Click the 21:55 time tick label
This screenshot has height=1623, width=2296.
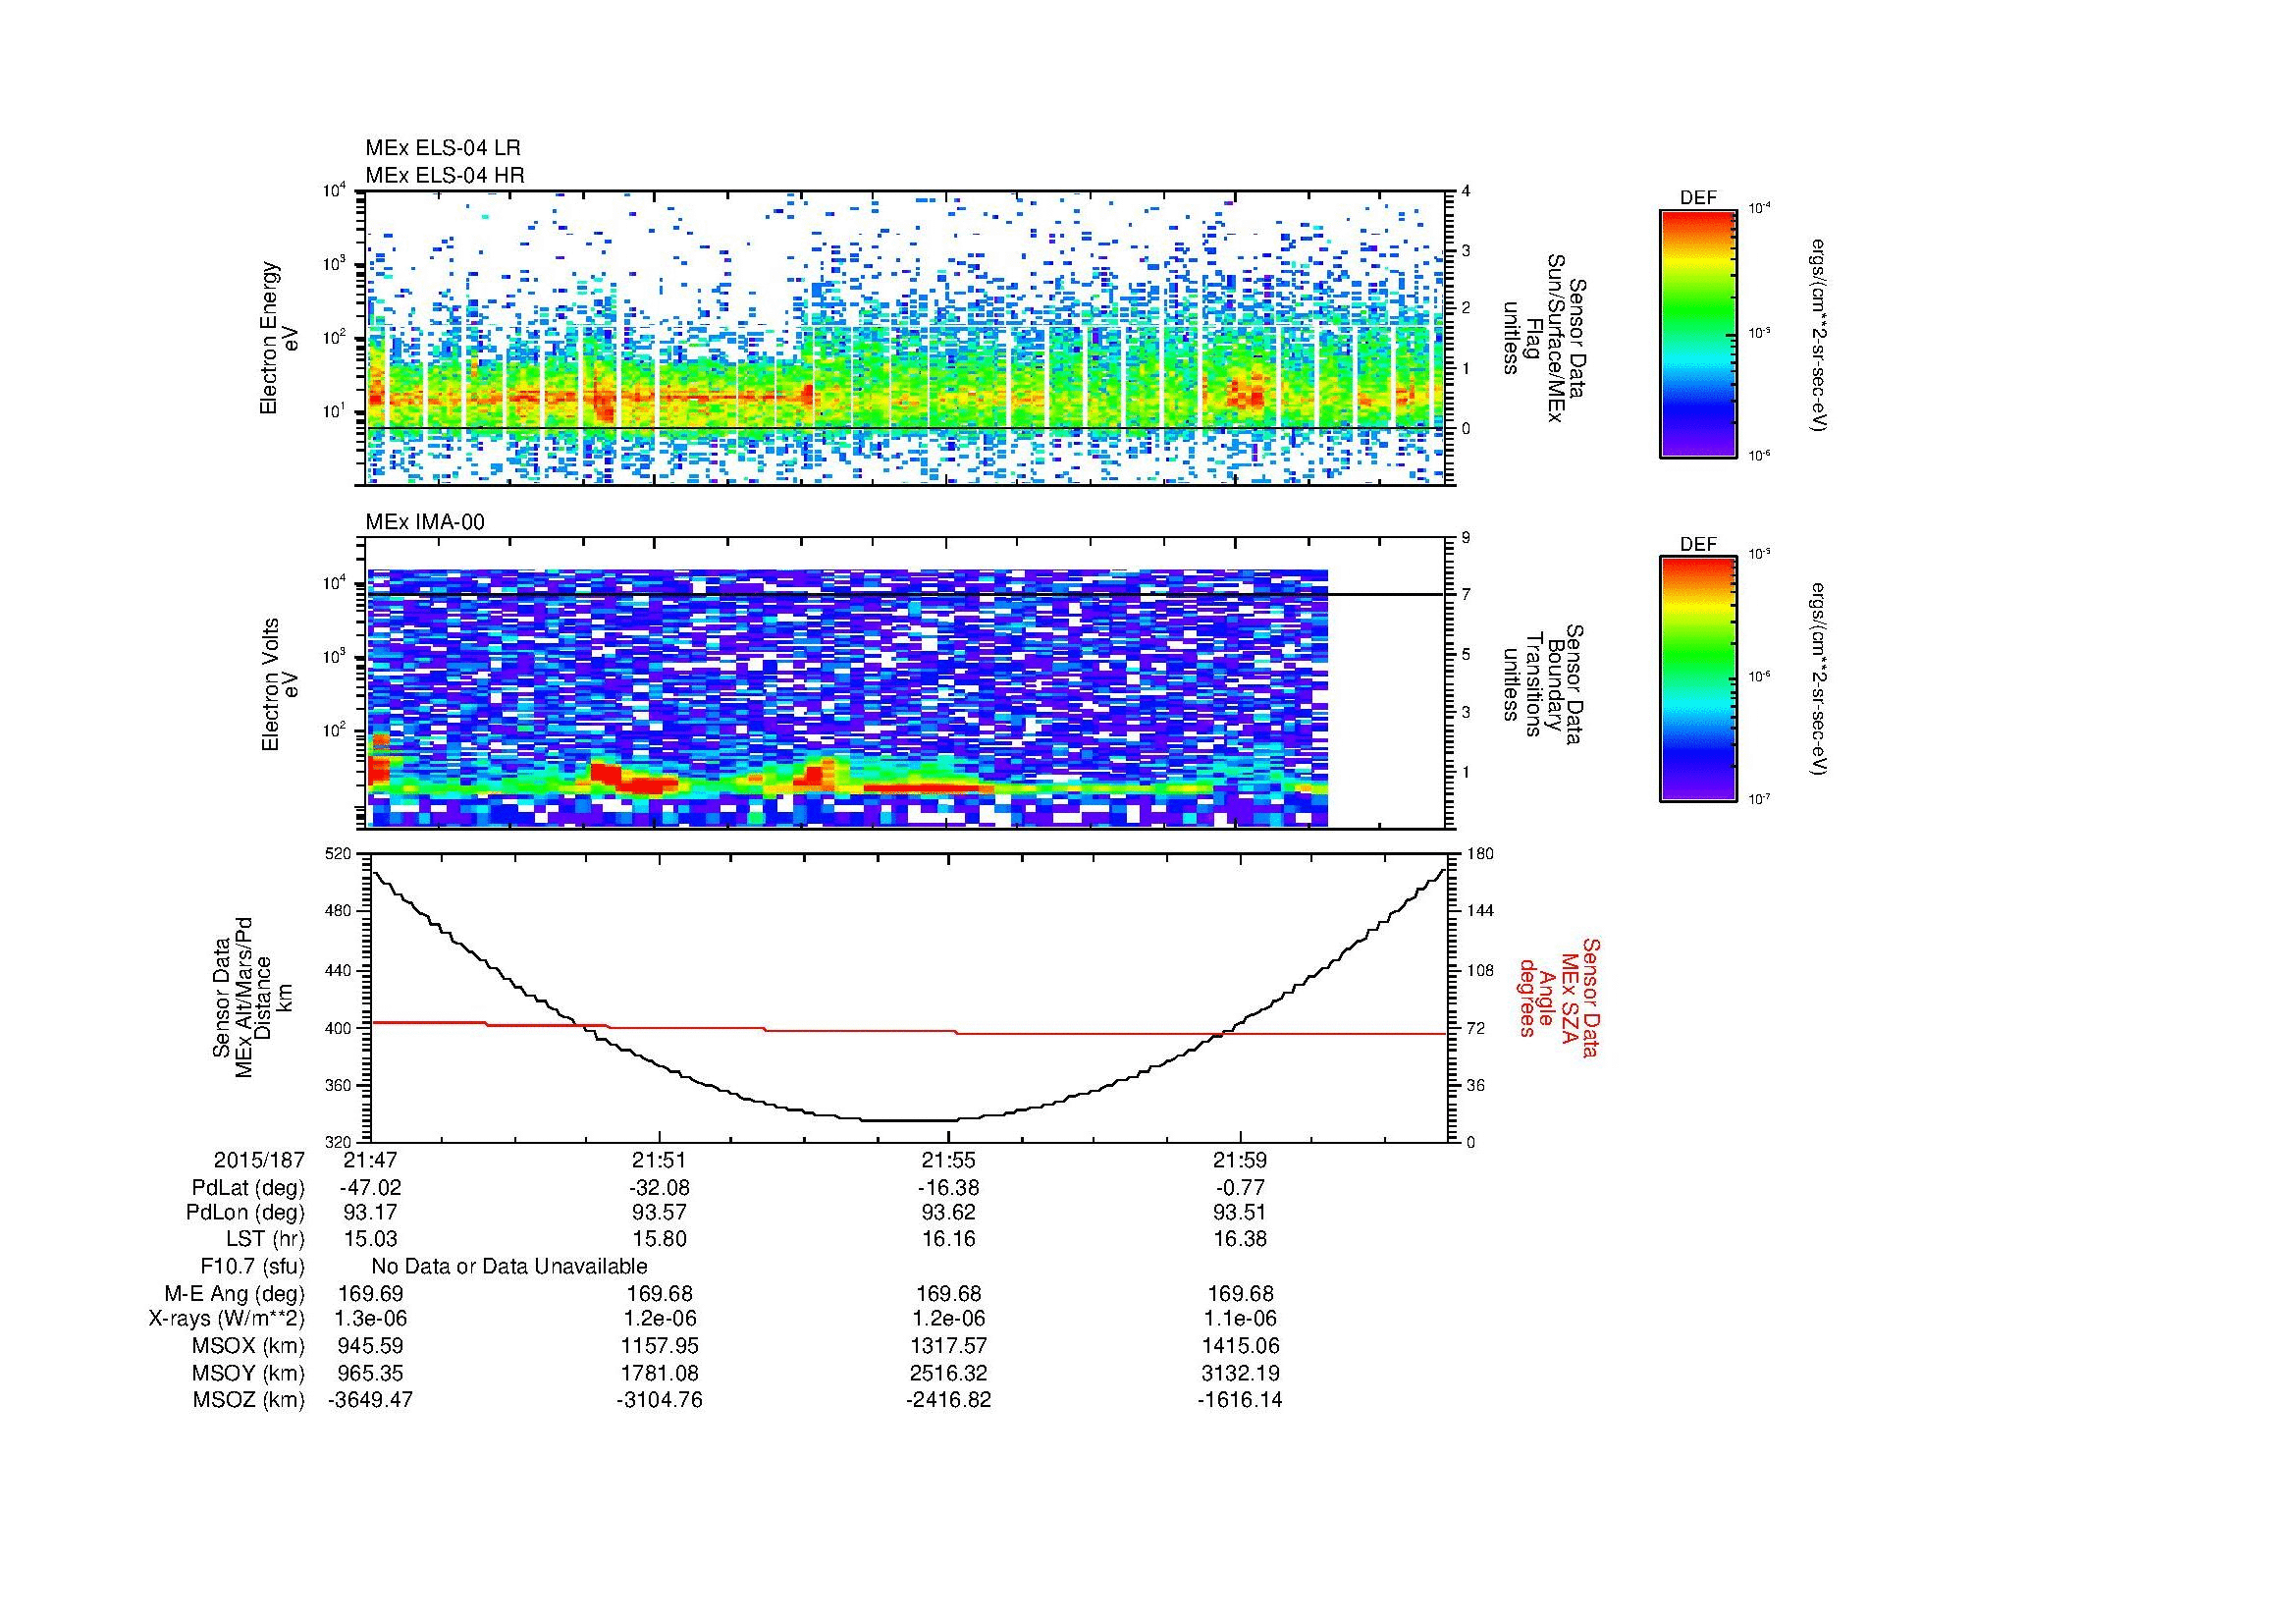(x=948, y=1161)
